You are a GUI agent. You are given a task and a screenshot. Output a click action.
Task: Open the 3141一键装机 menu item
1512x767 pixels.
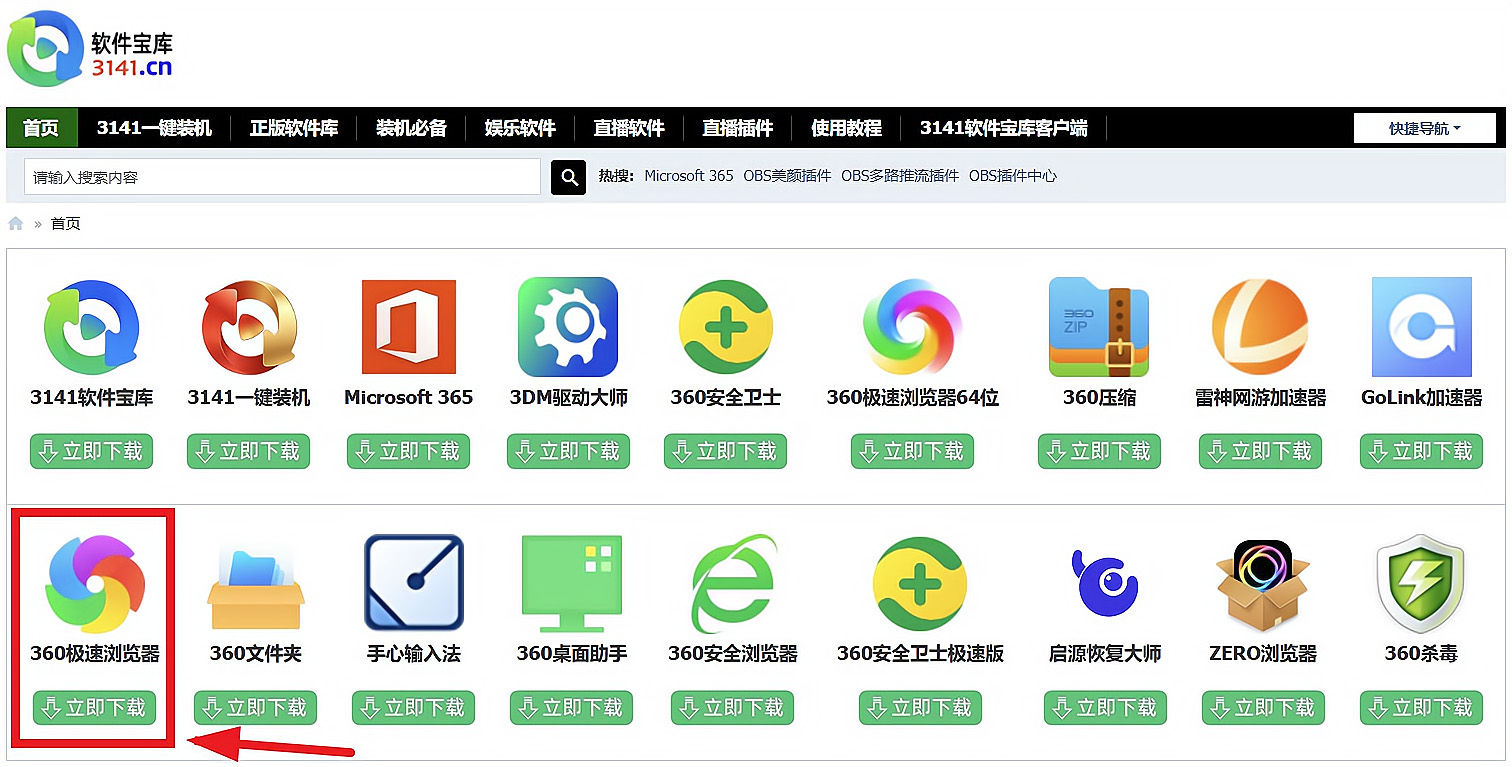point(154,128)
